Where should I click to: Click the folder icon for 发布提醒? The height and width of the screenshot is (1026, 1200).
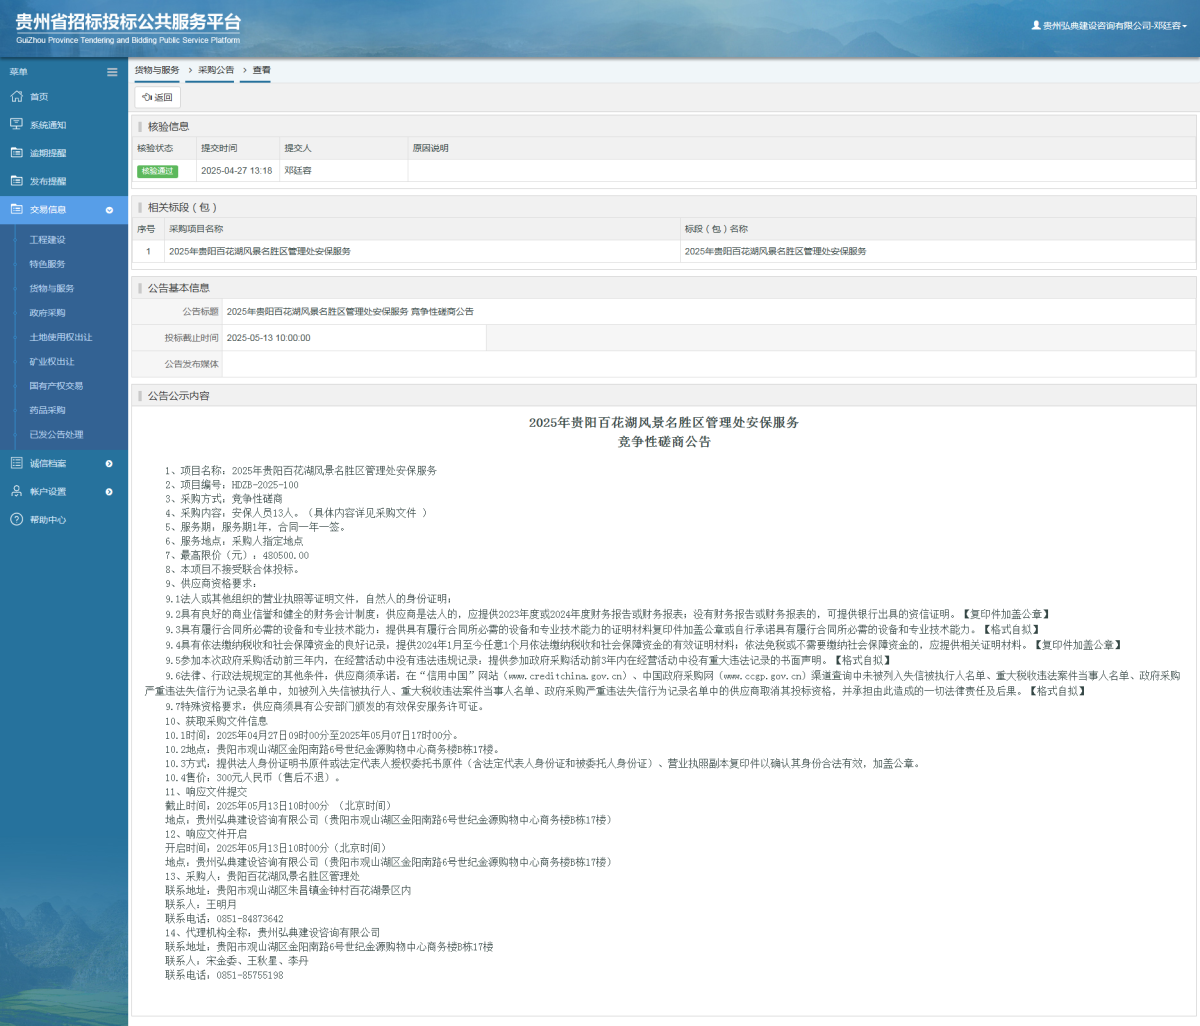tap(16, 181)
